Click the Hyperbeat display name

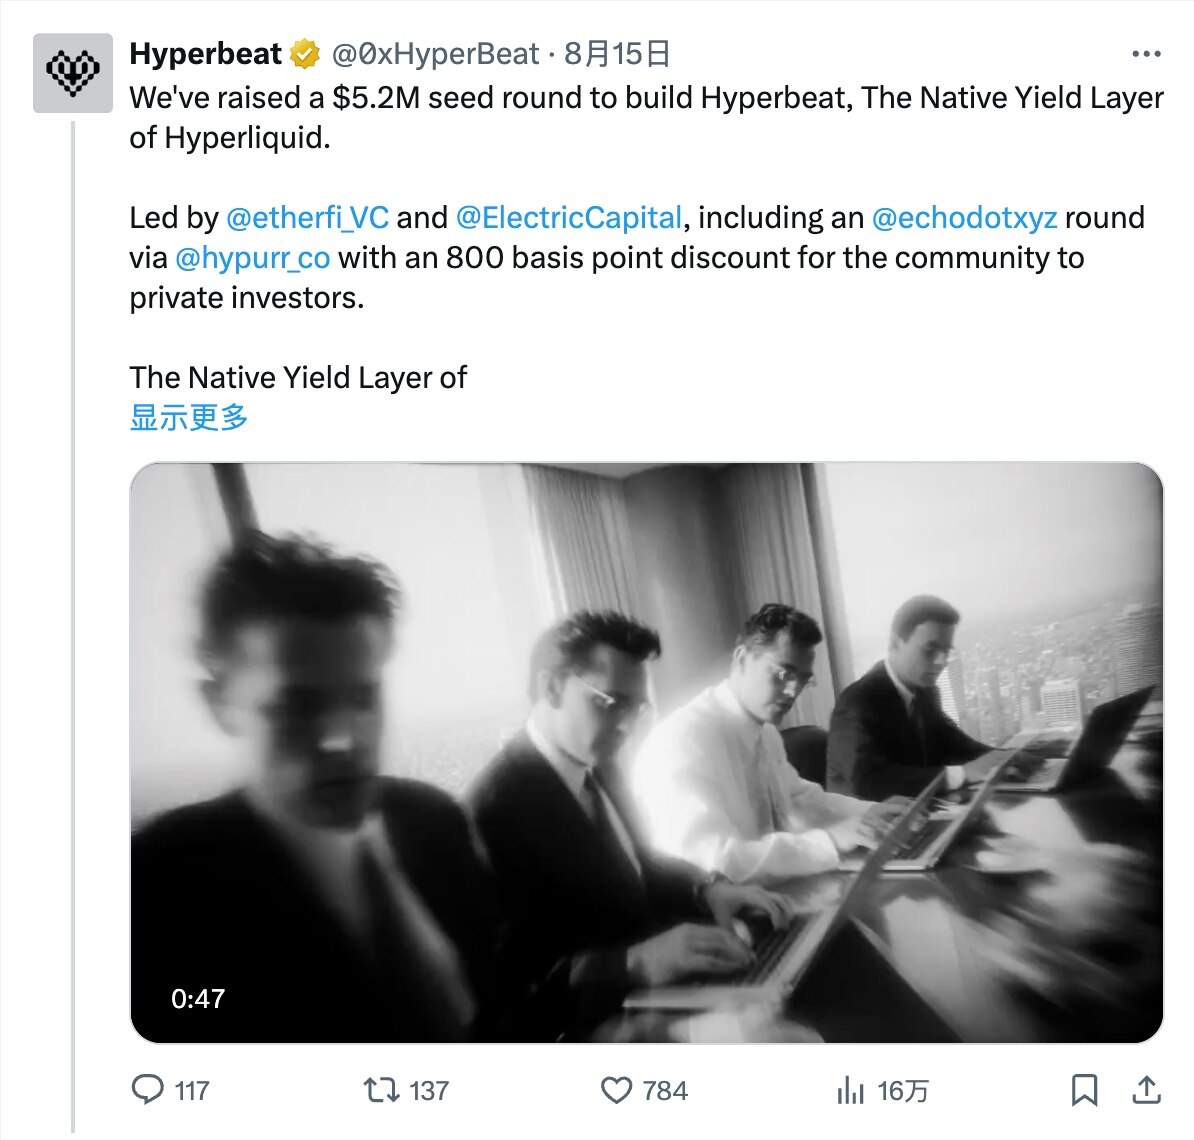tap(206, 54)
